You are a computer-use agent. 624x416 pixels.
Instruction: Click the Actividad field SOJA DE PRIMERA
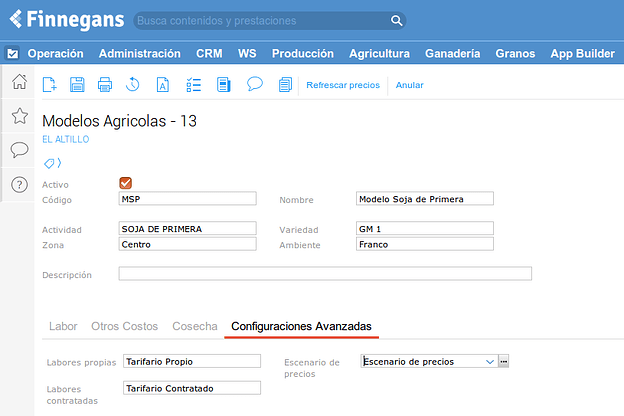187,229
